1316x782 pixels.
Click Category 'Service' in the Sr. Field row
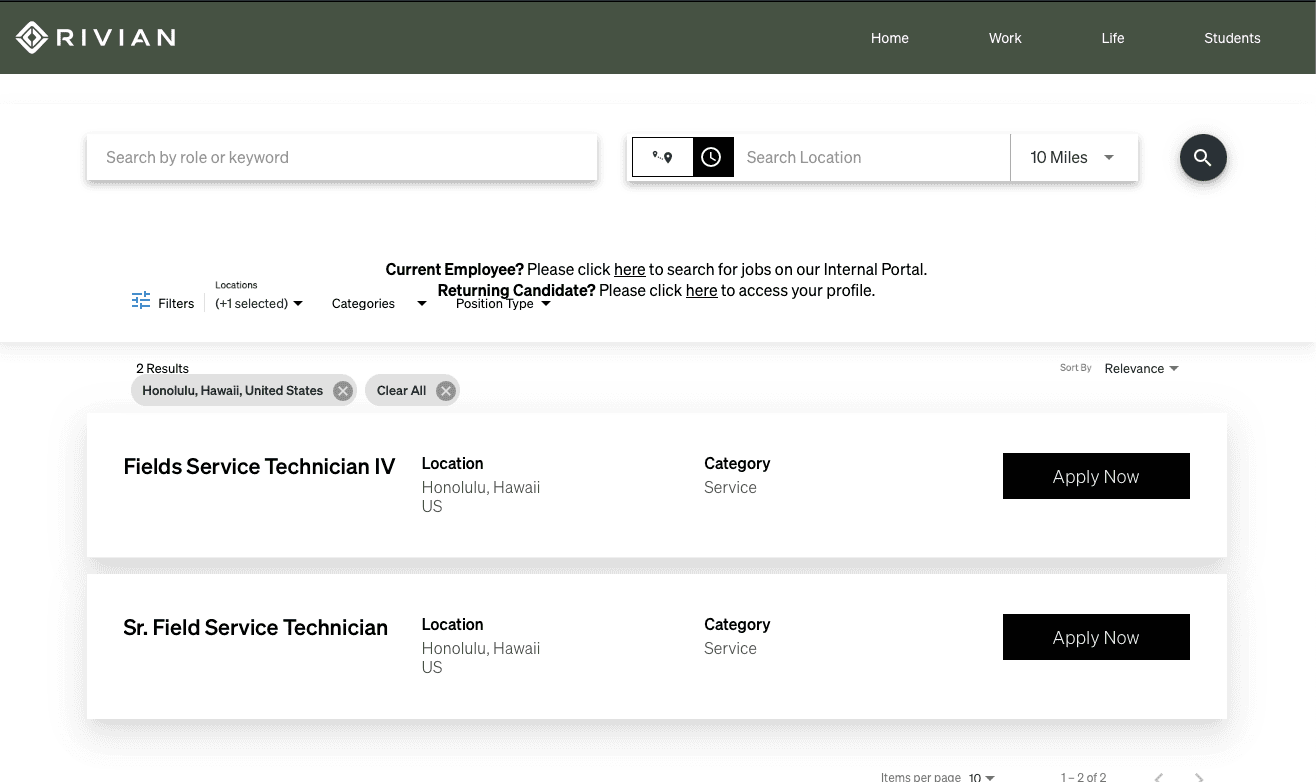coord(730,648)
